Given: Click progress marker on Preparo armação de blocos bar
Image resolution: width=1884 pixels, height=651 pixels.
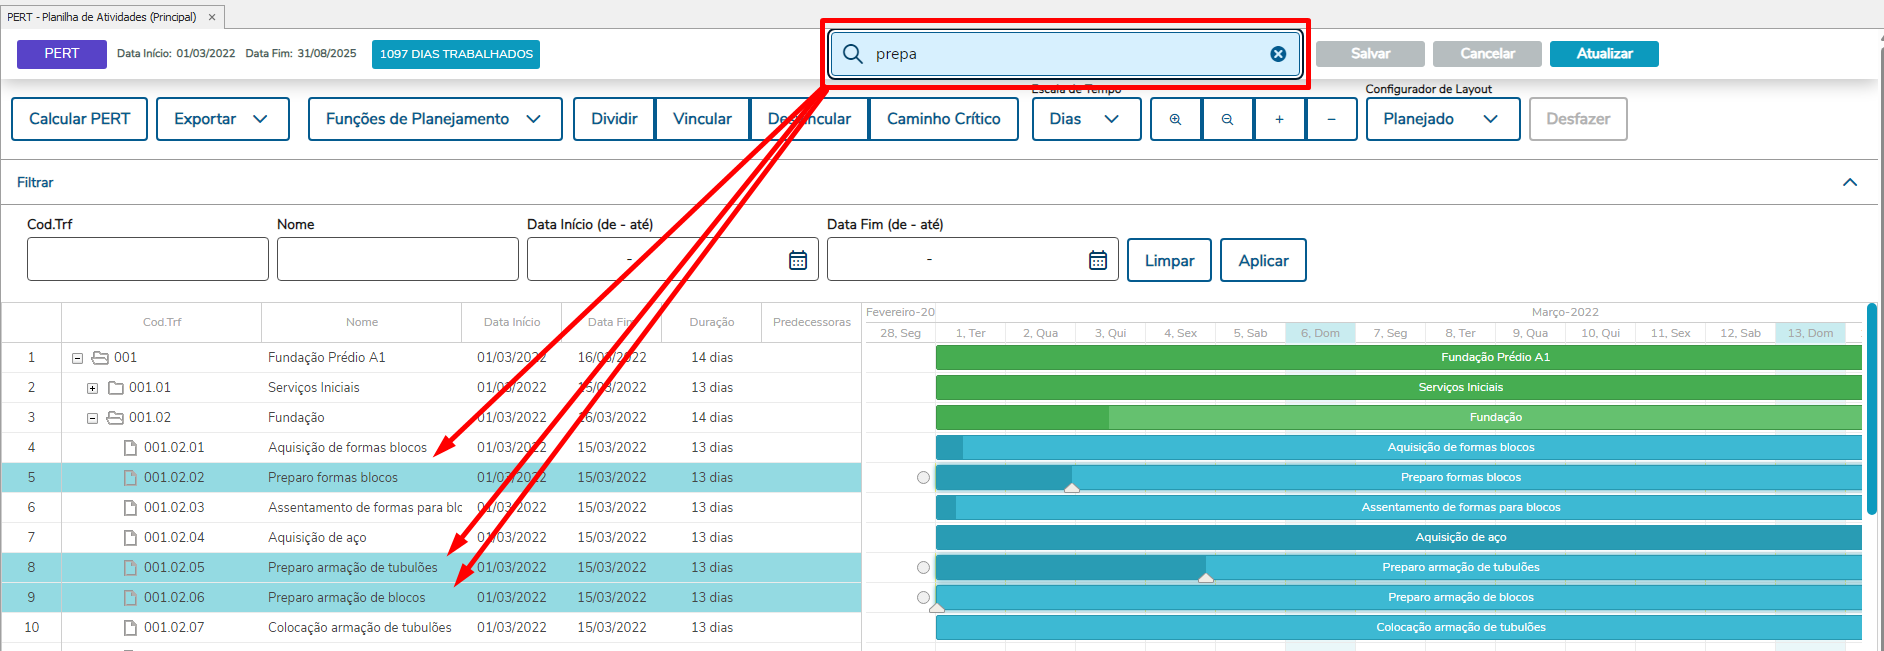Looking at the screenshot, I should click(x=937, y=607).
